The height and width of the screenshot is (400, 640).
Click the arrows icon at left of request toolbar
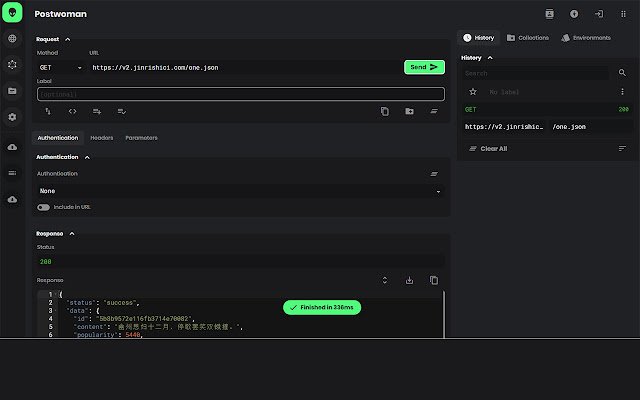pyautogui.click(x=48, y=111)
